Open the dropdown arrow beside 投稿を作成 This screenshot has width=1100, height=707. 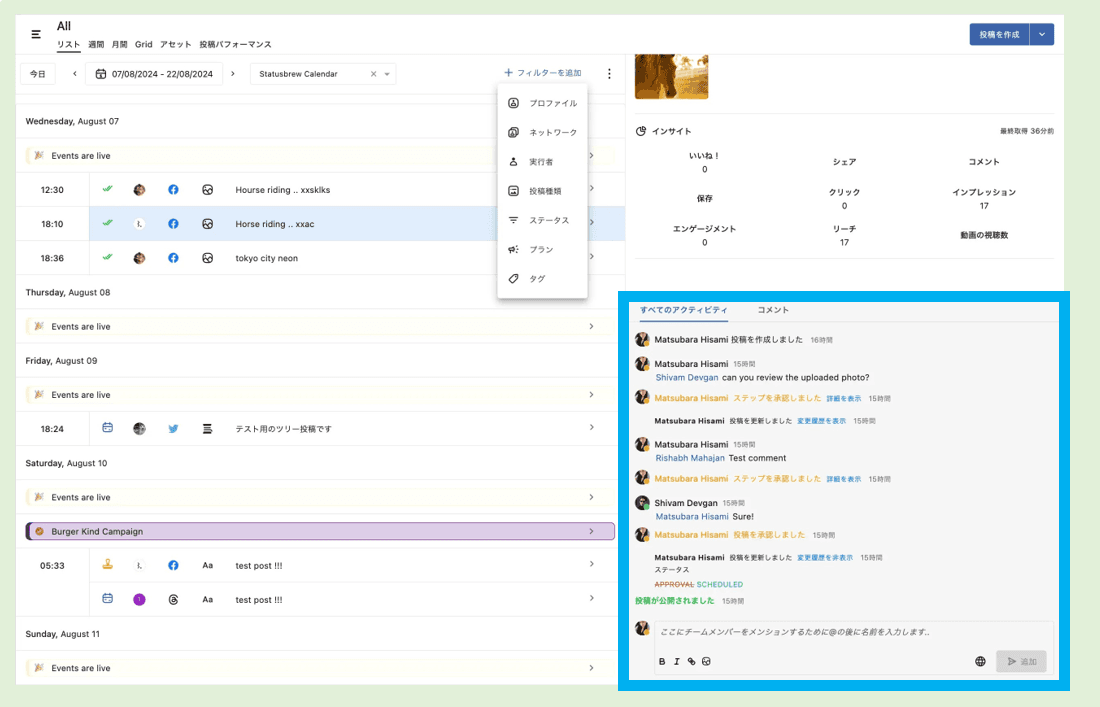(x=1042, y=34)
